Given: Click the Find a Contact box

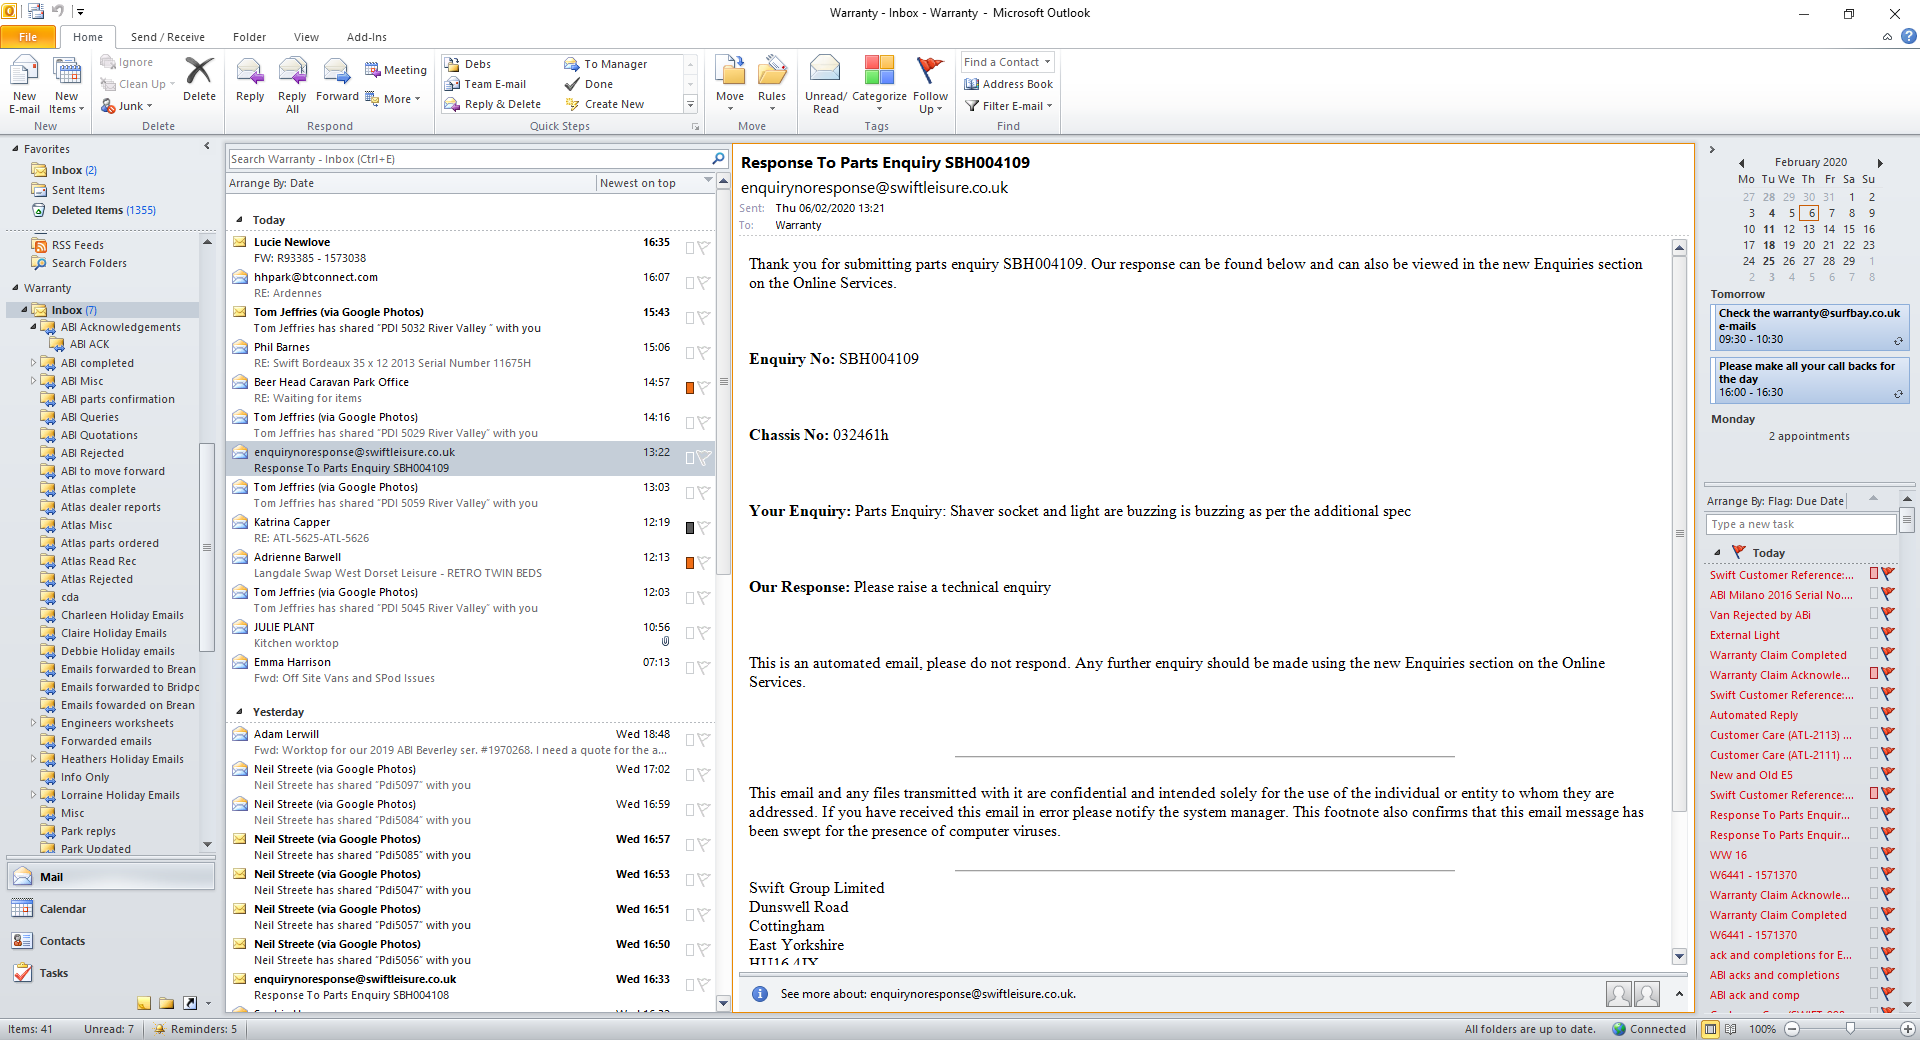Looking at the screenshot, I should click(1006, 62).
